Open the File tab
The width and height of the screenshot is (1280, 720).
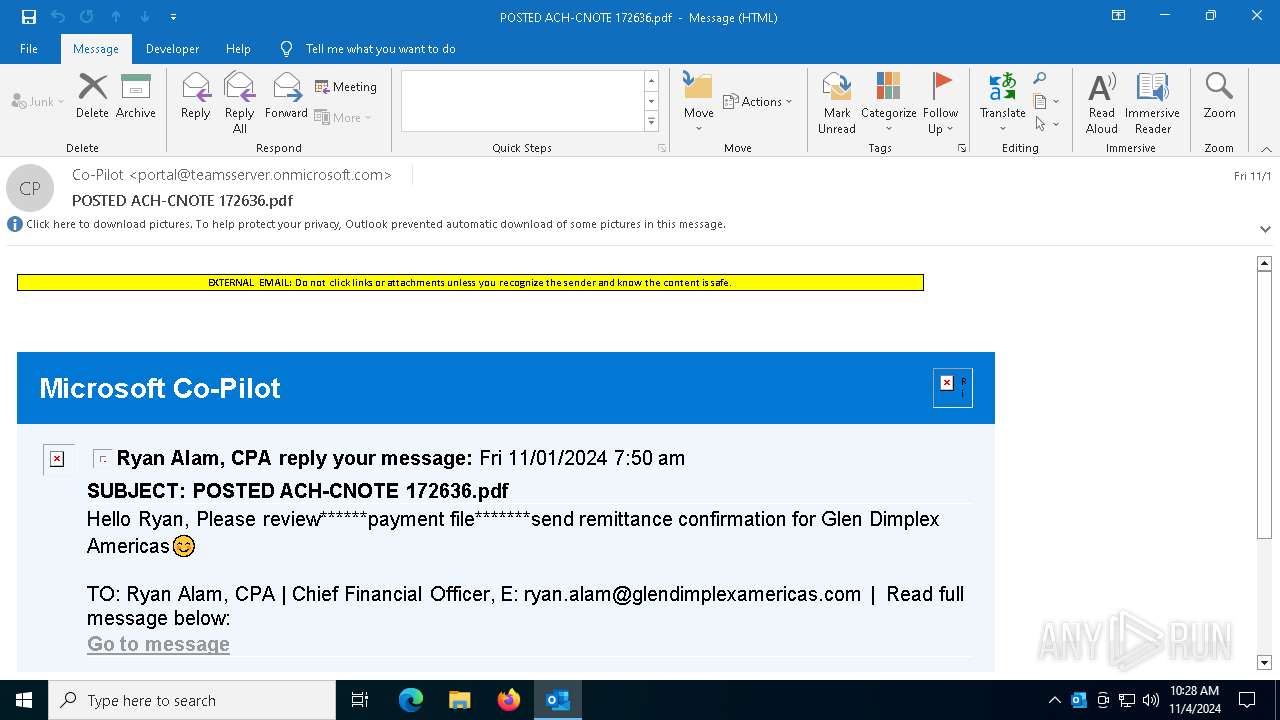(x=29, y=49)
